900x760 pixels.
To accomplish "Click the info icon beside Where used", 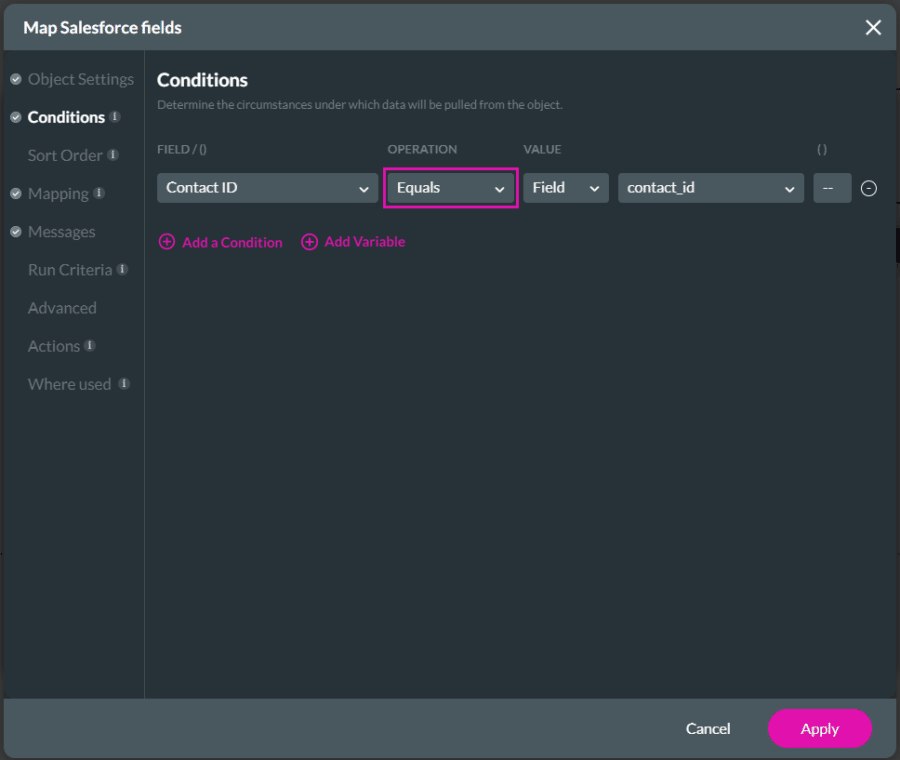I will click(124, 384).
